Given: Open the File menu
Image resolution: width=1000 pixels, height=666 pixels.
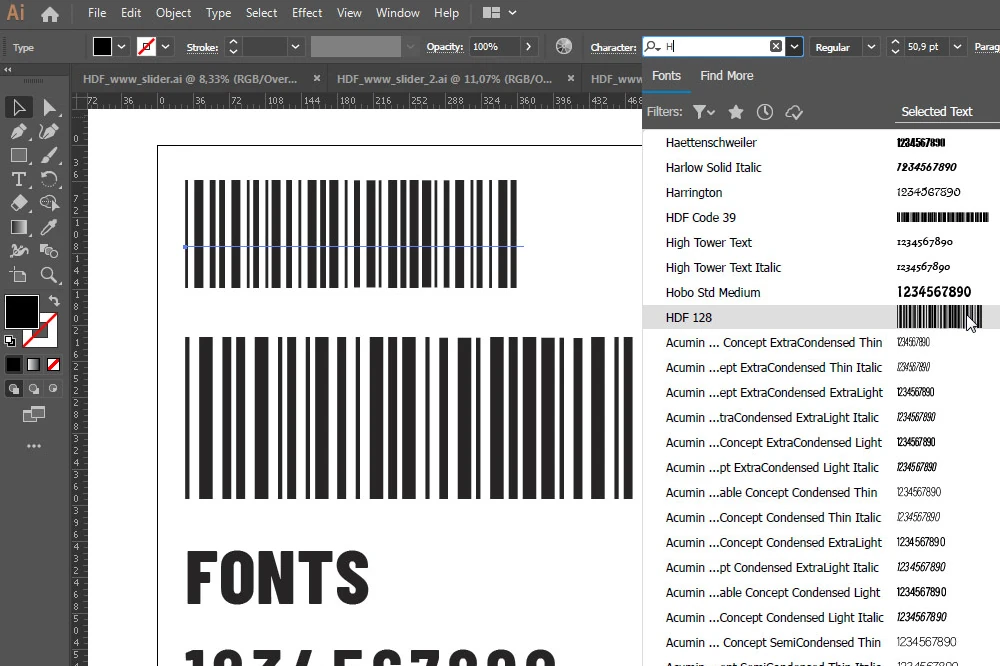Looking at the screenshot, I should (x=97, y=13).
